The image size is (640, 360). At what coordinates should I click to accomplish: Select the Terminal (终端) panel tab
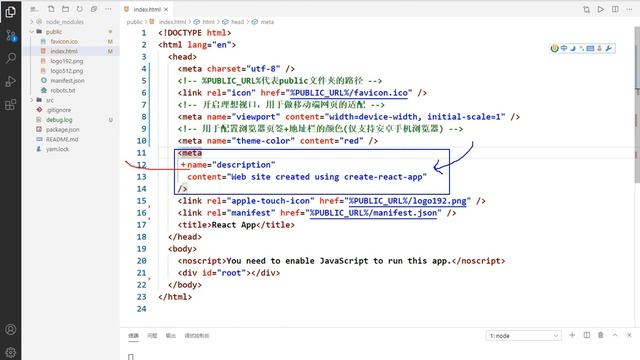pyautogui.click(x=133, y=336)
